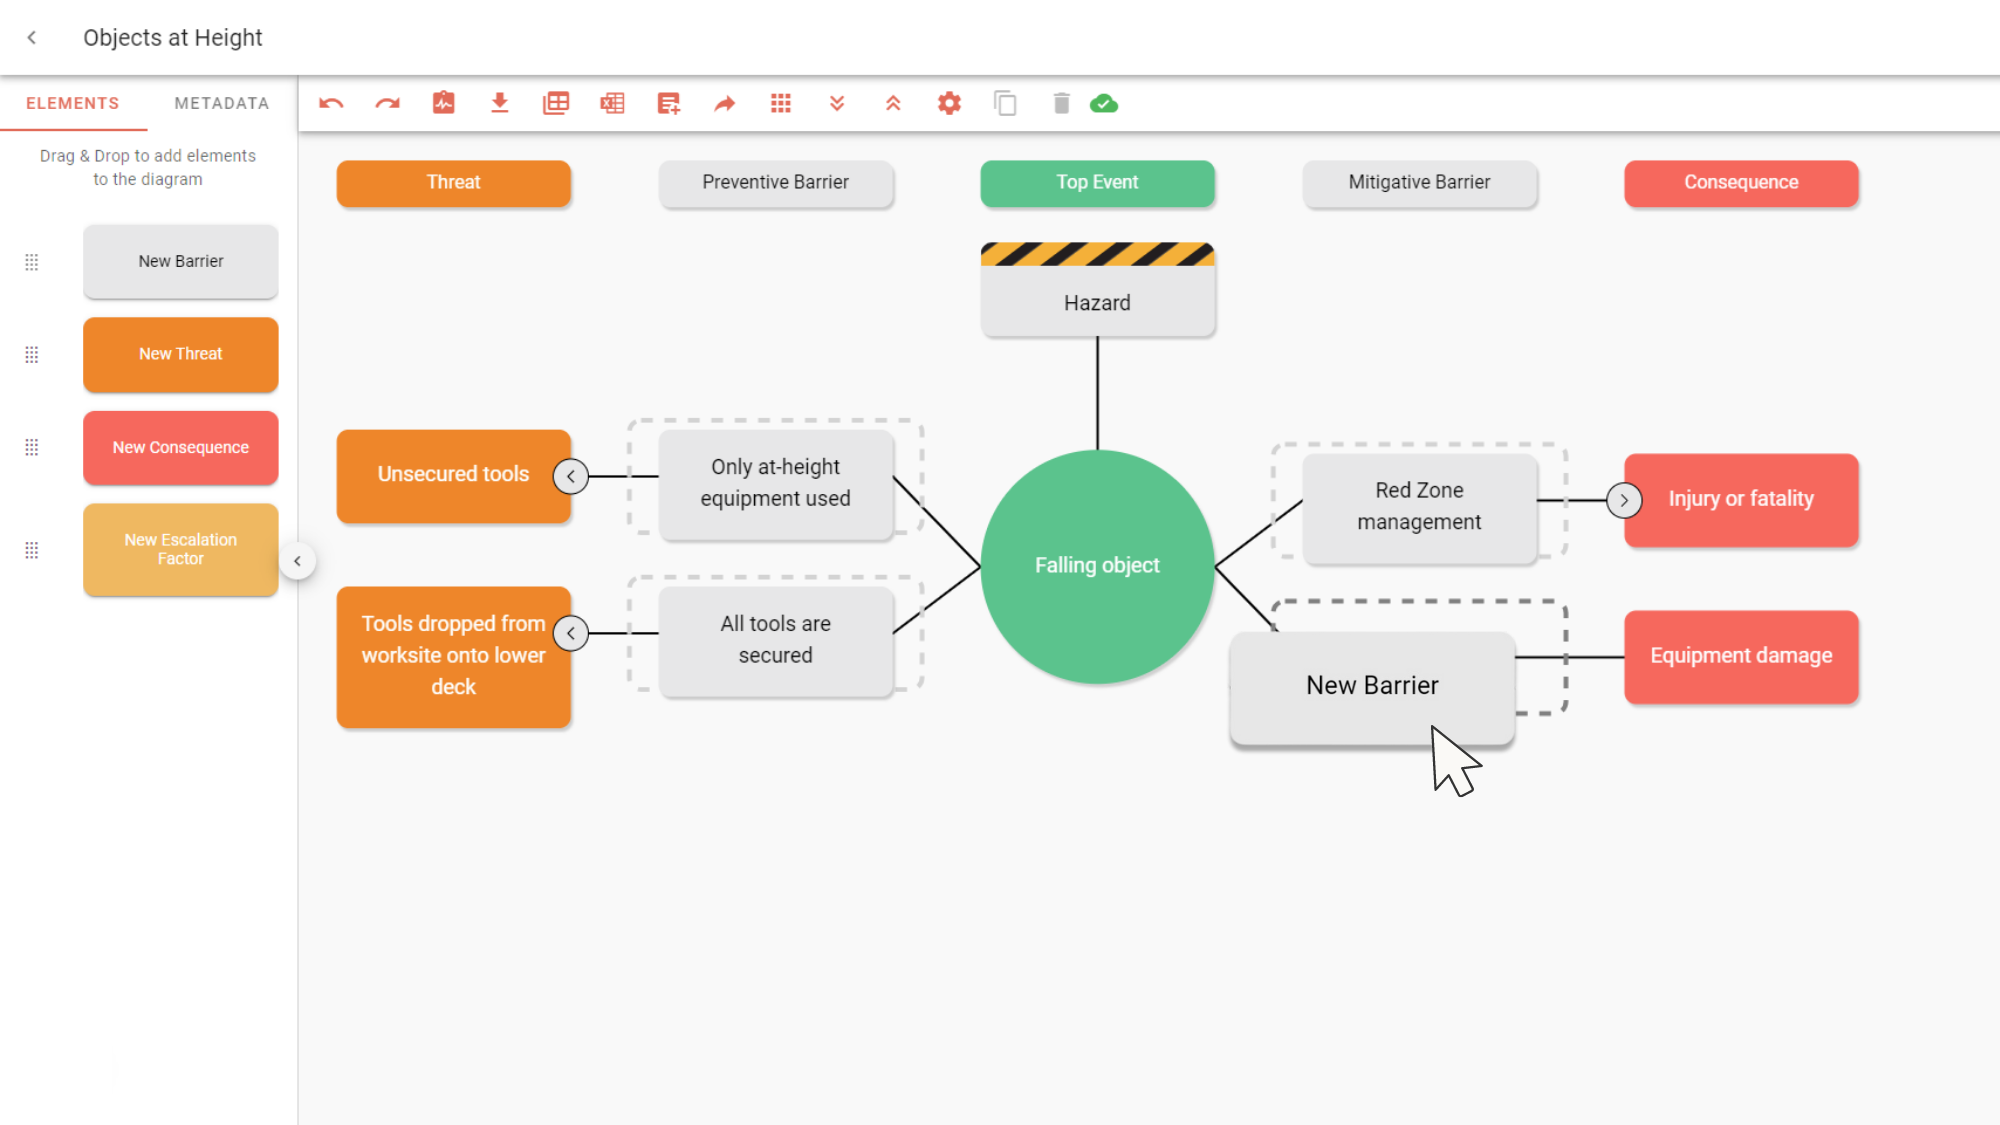2000x1125 pixels.
Task: Select the Equipment damage consequence box
Action: (1740, 656)
